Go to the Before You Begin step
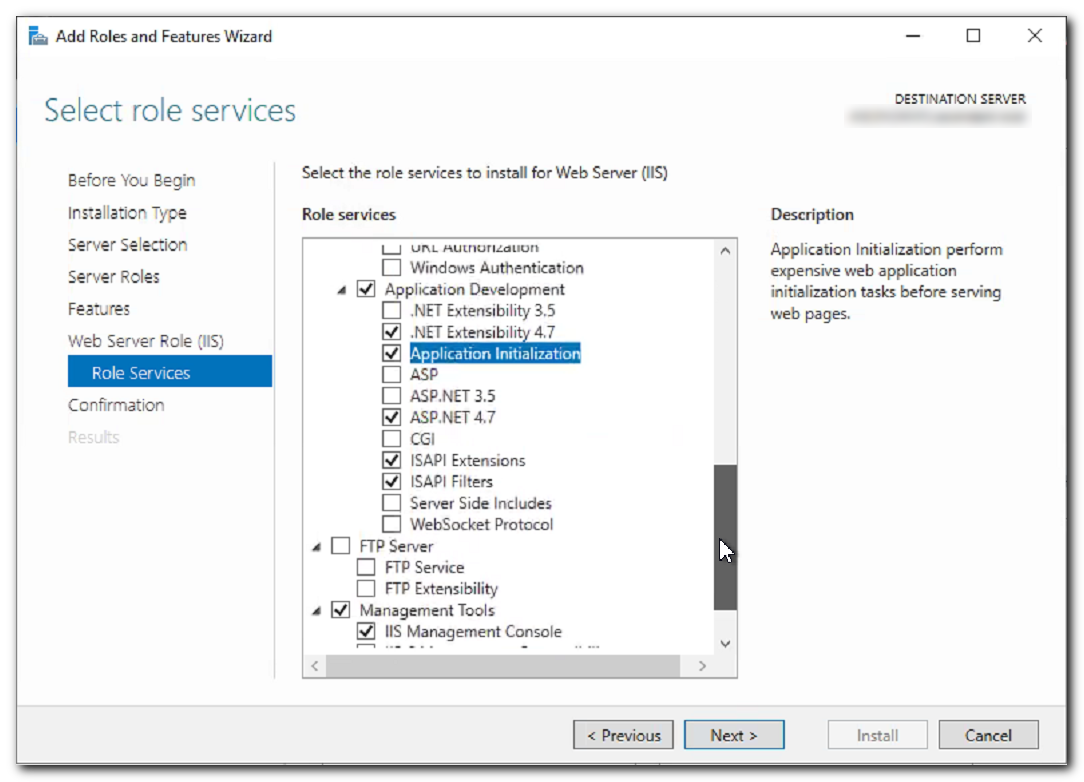The height and width of the screenshot is (782, 1084). pyautogui.click(x=131, y=180)
